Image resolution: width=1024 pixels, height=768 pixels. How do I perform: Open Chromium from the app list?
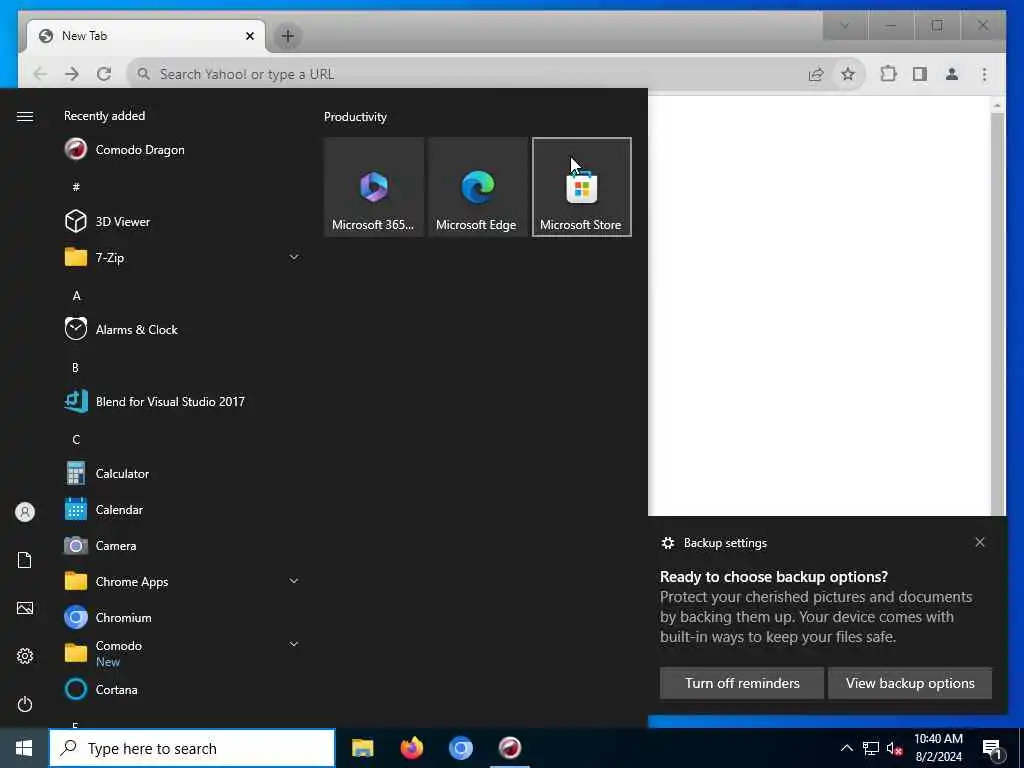click(x=108, y=617)
